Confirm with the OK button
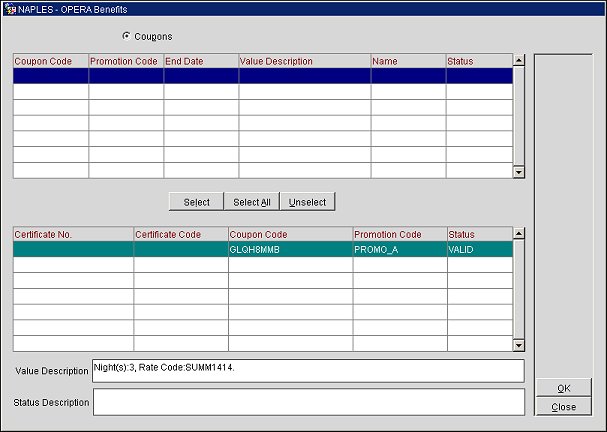The width and height of the screenshot is (607, 432). tap(563, 388)
